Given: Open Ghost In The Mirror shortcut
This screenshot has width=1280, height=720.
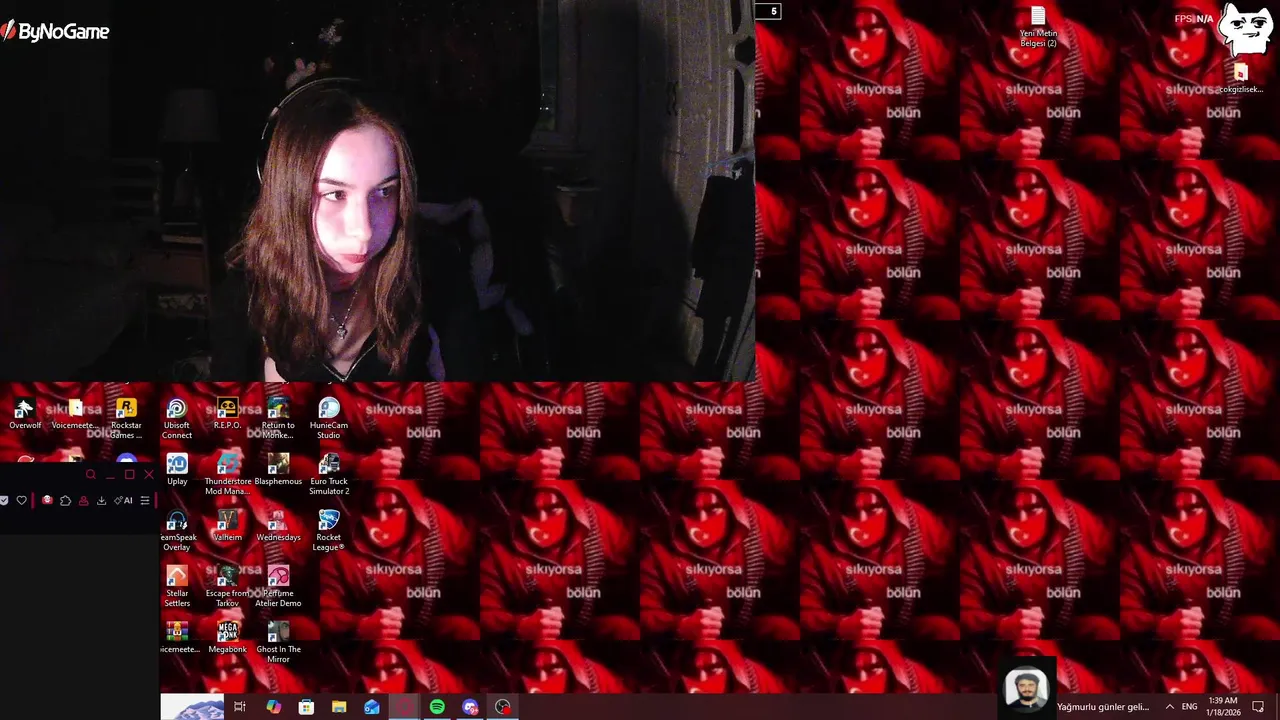Looking at the screenshot, I should [278, 642].
